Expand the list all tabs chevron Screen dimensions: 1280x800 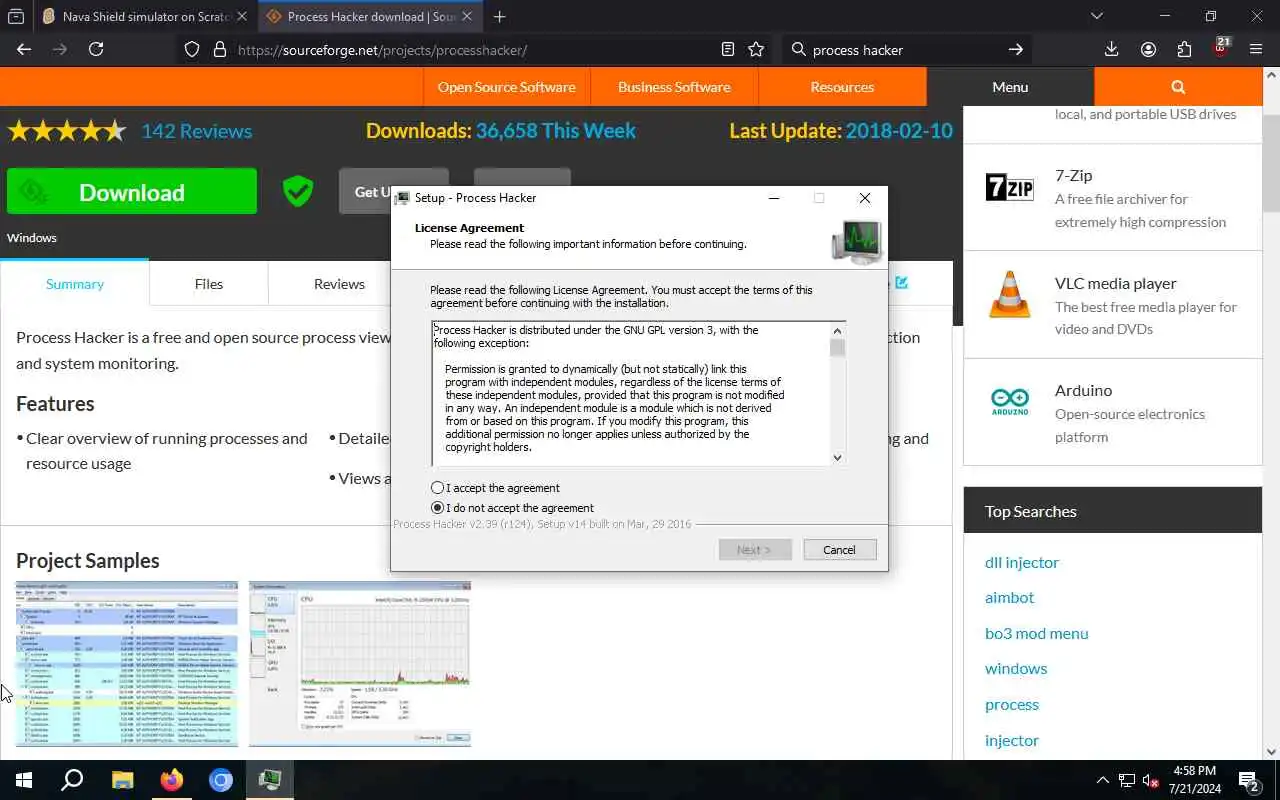[1097, 16]
